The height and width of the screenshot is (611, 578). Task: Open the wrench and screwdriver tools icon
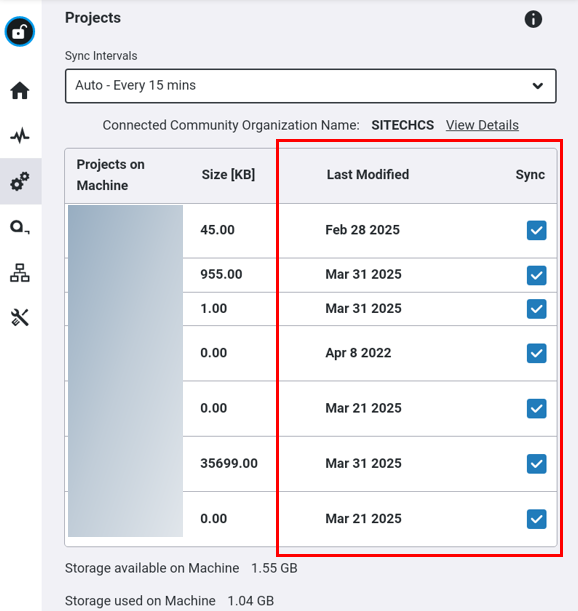[x=19, y=318]
